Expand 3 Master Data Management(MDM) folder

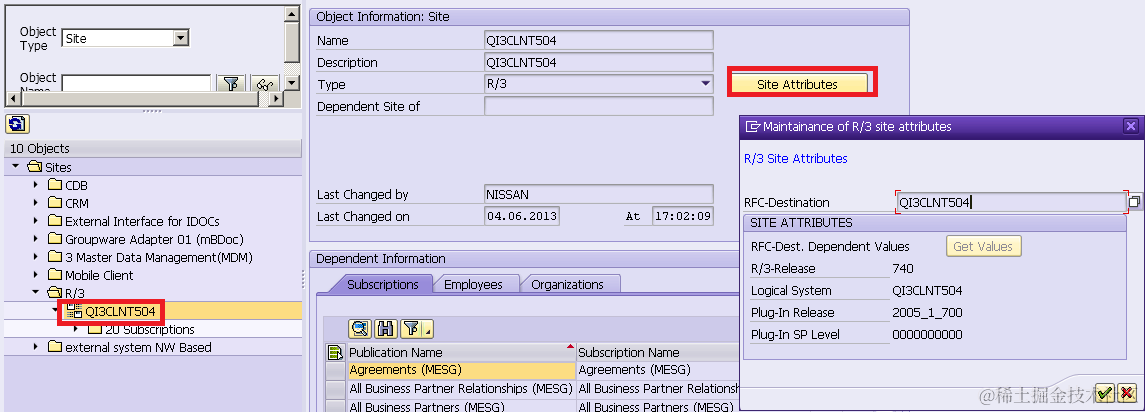click(x=35, y=257)
